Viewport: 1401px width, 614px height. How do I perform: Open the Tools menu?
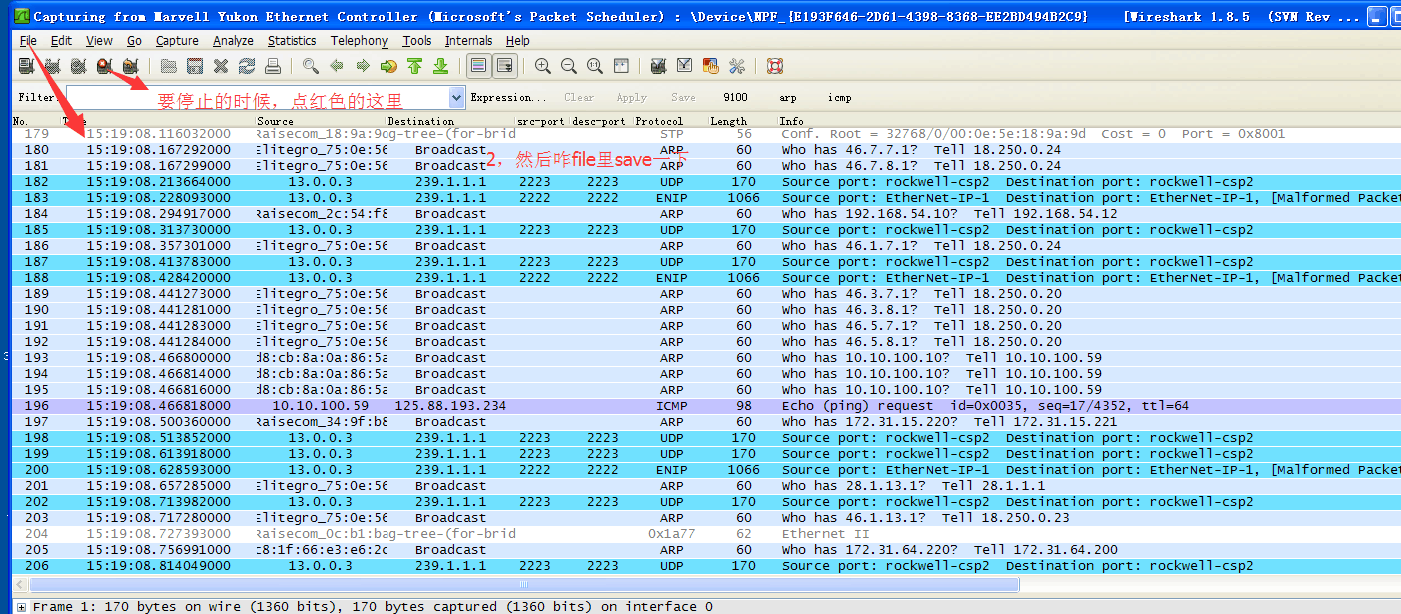[x=417, y=41]
